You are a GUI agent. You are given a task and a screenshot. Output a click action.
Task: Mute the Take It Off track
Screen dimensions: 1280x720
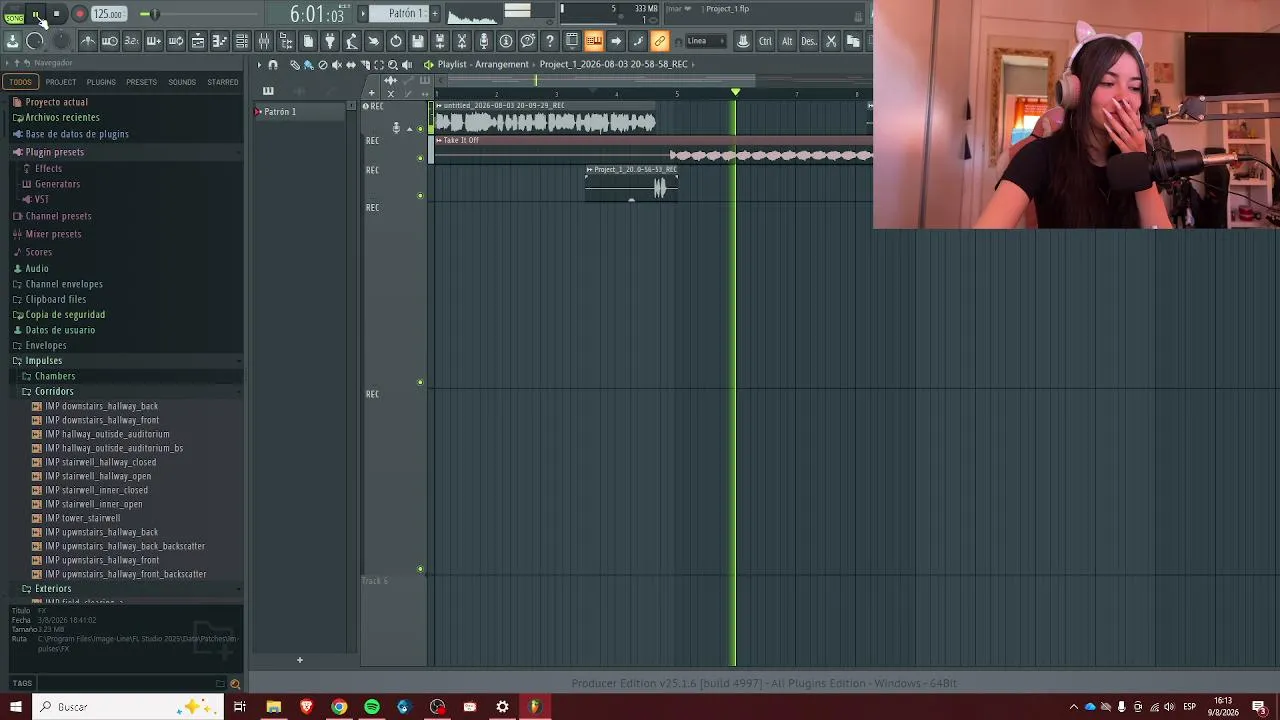tap(420, 158)
